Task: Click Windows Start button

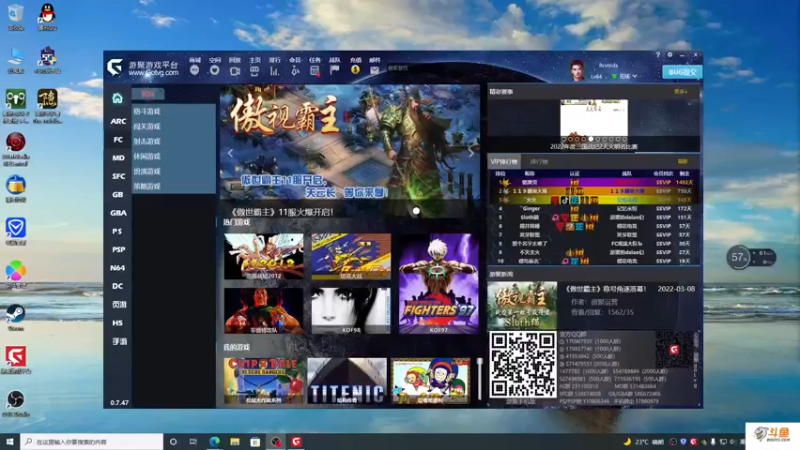Action: (10, 442)
